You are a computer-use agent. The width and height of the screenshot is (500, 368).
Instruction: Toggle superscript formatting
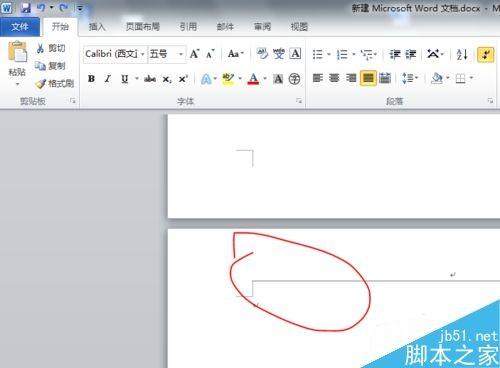click(183, 79)
